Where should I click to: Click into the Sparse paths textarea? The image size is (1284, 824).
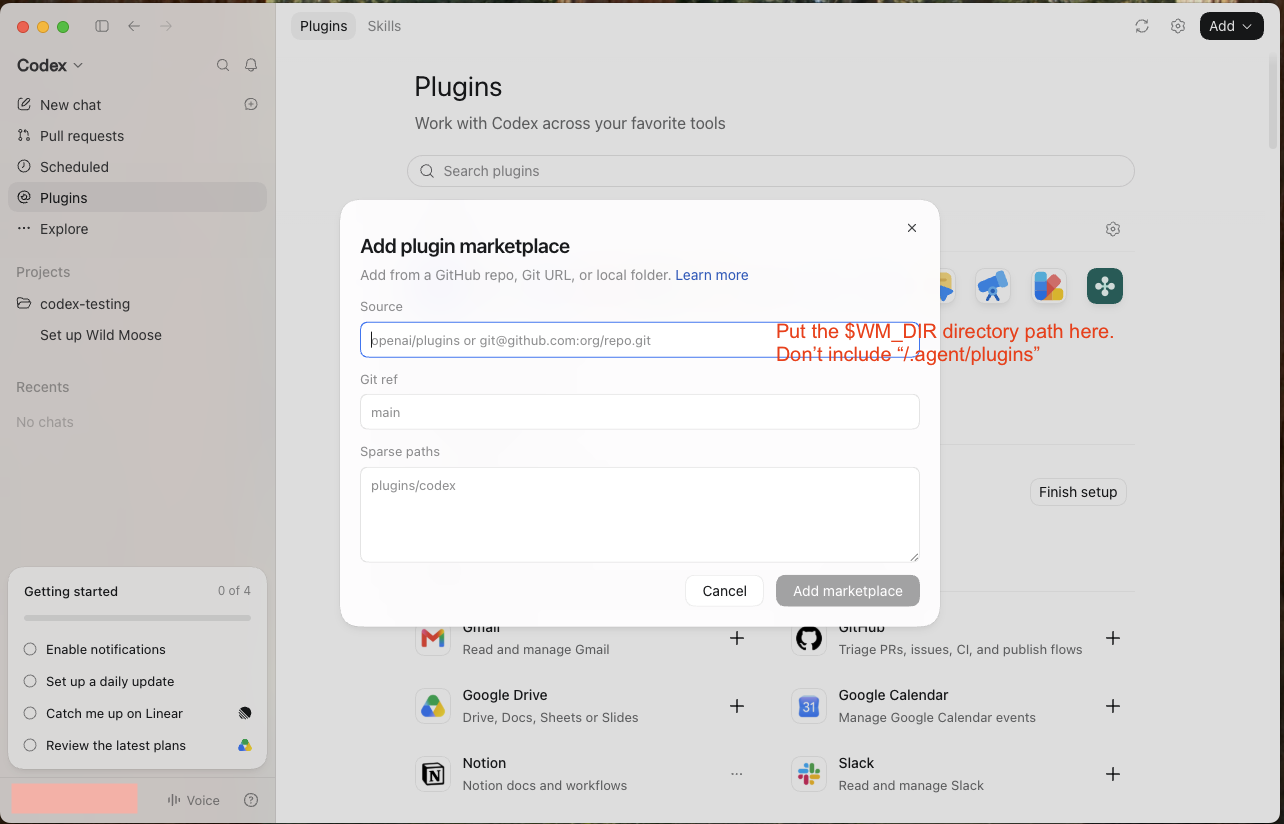(640, 515)
